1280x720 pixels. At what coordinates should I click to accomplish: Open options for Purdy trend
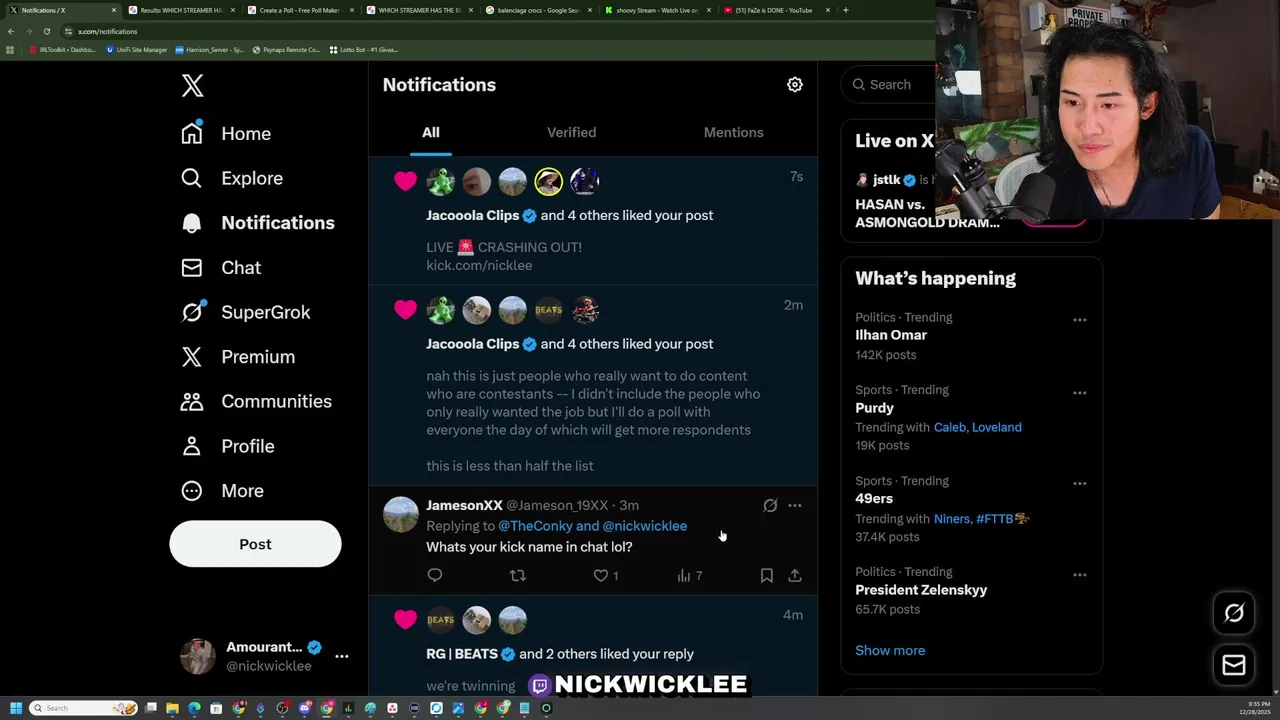pos(1080,393)
